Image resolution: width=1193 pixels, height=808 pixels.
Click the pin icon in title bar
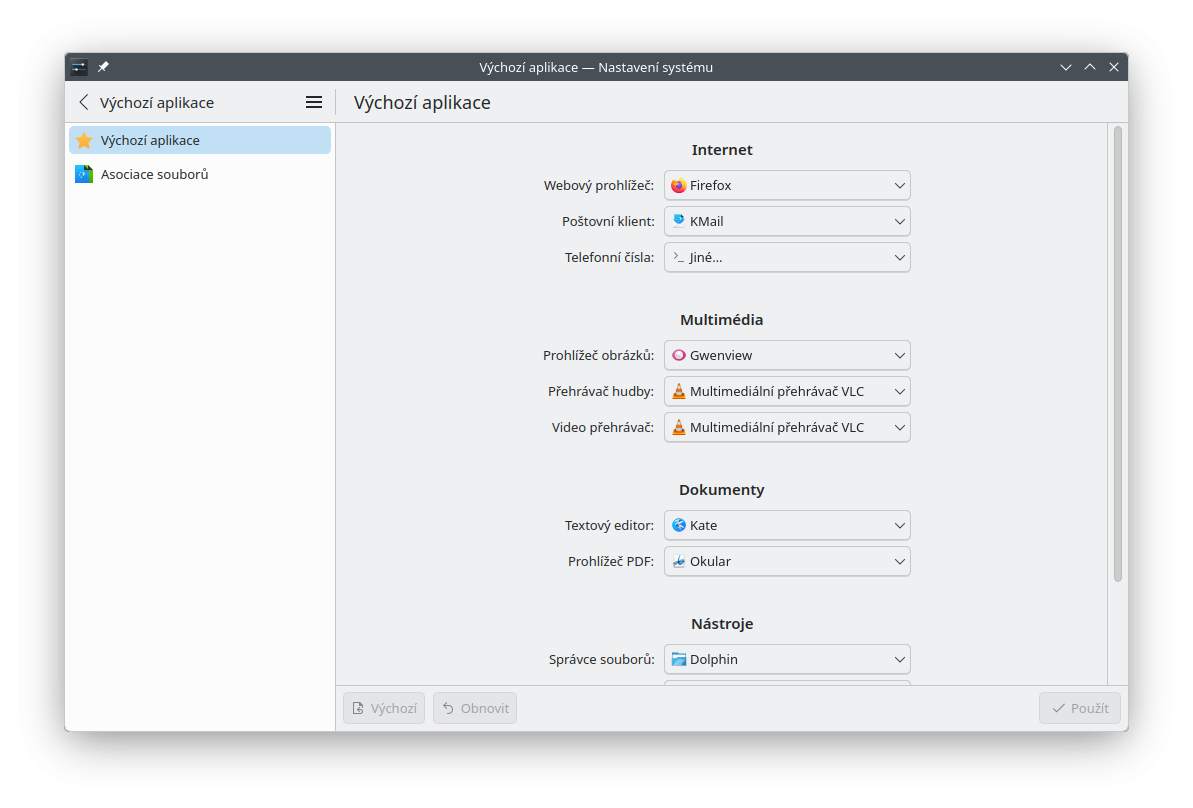click(103, 67)
